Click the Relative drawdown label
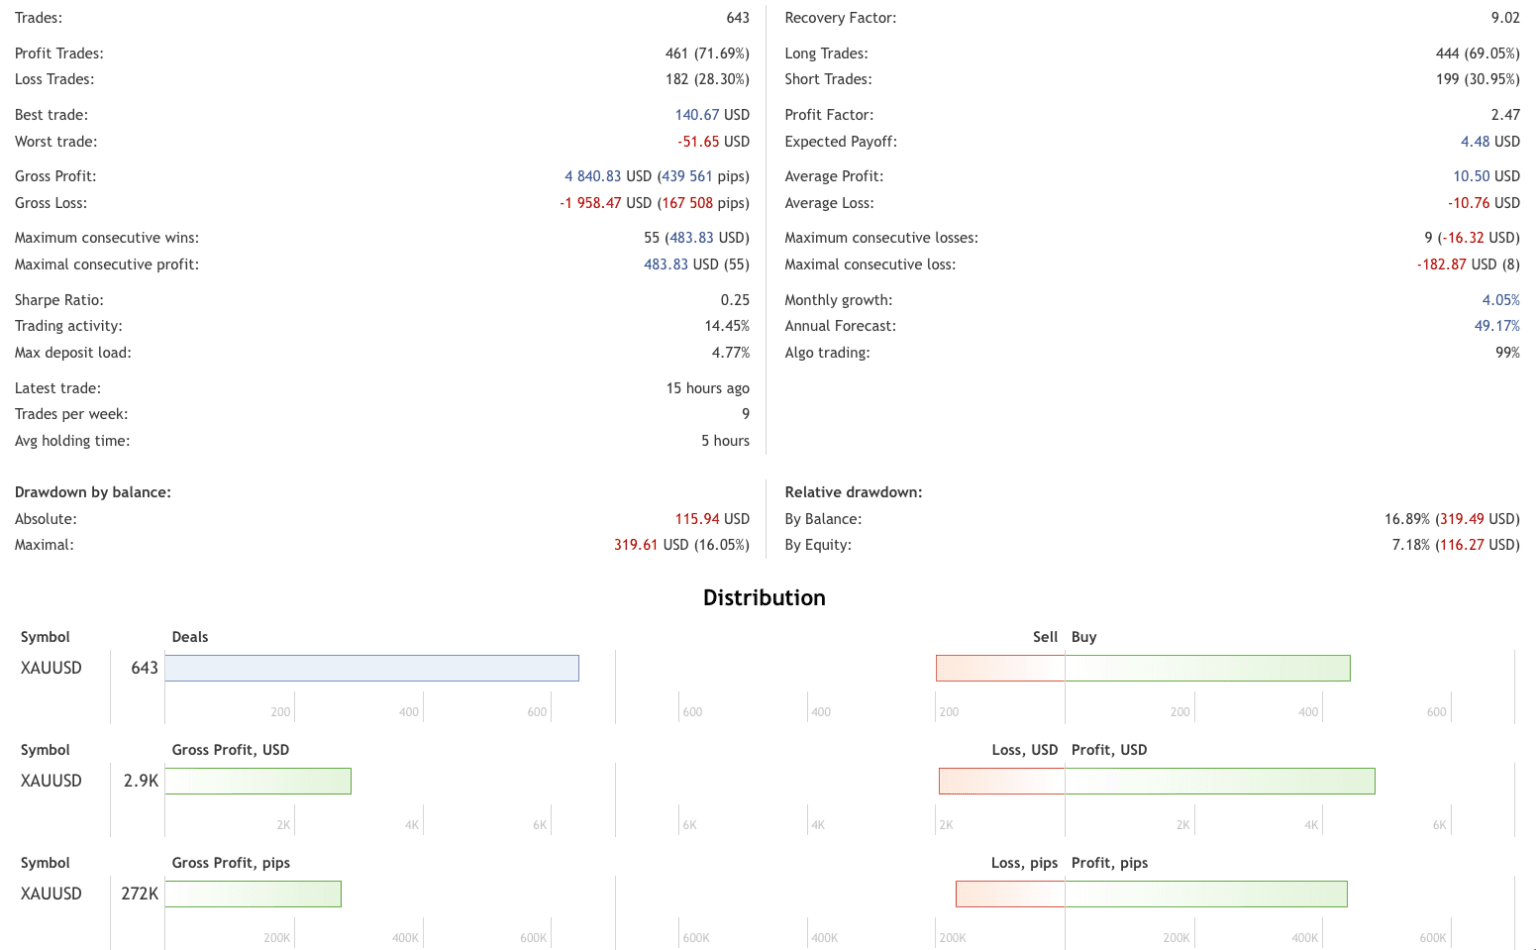Viewport: 1536px width, 950px height. [853, 492]
